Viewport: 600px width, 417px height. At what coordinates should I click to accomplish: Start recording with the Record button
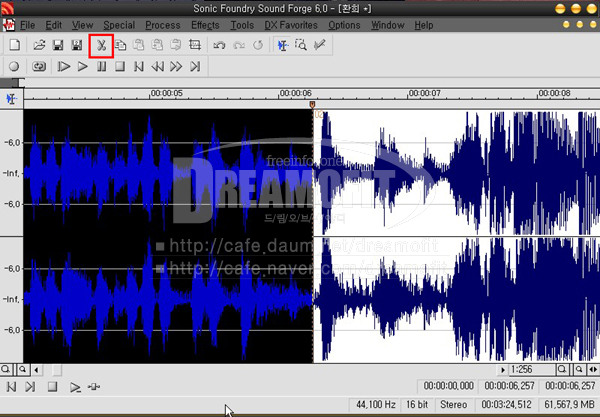click(x=14, y=67)
